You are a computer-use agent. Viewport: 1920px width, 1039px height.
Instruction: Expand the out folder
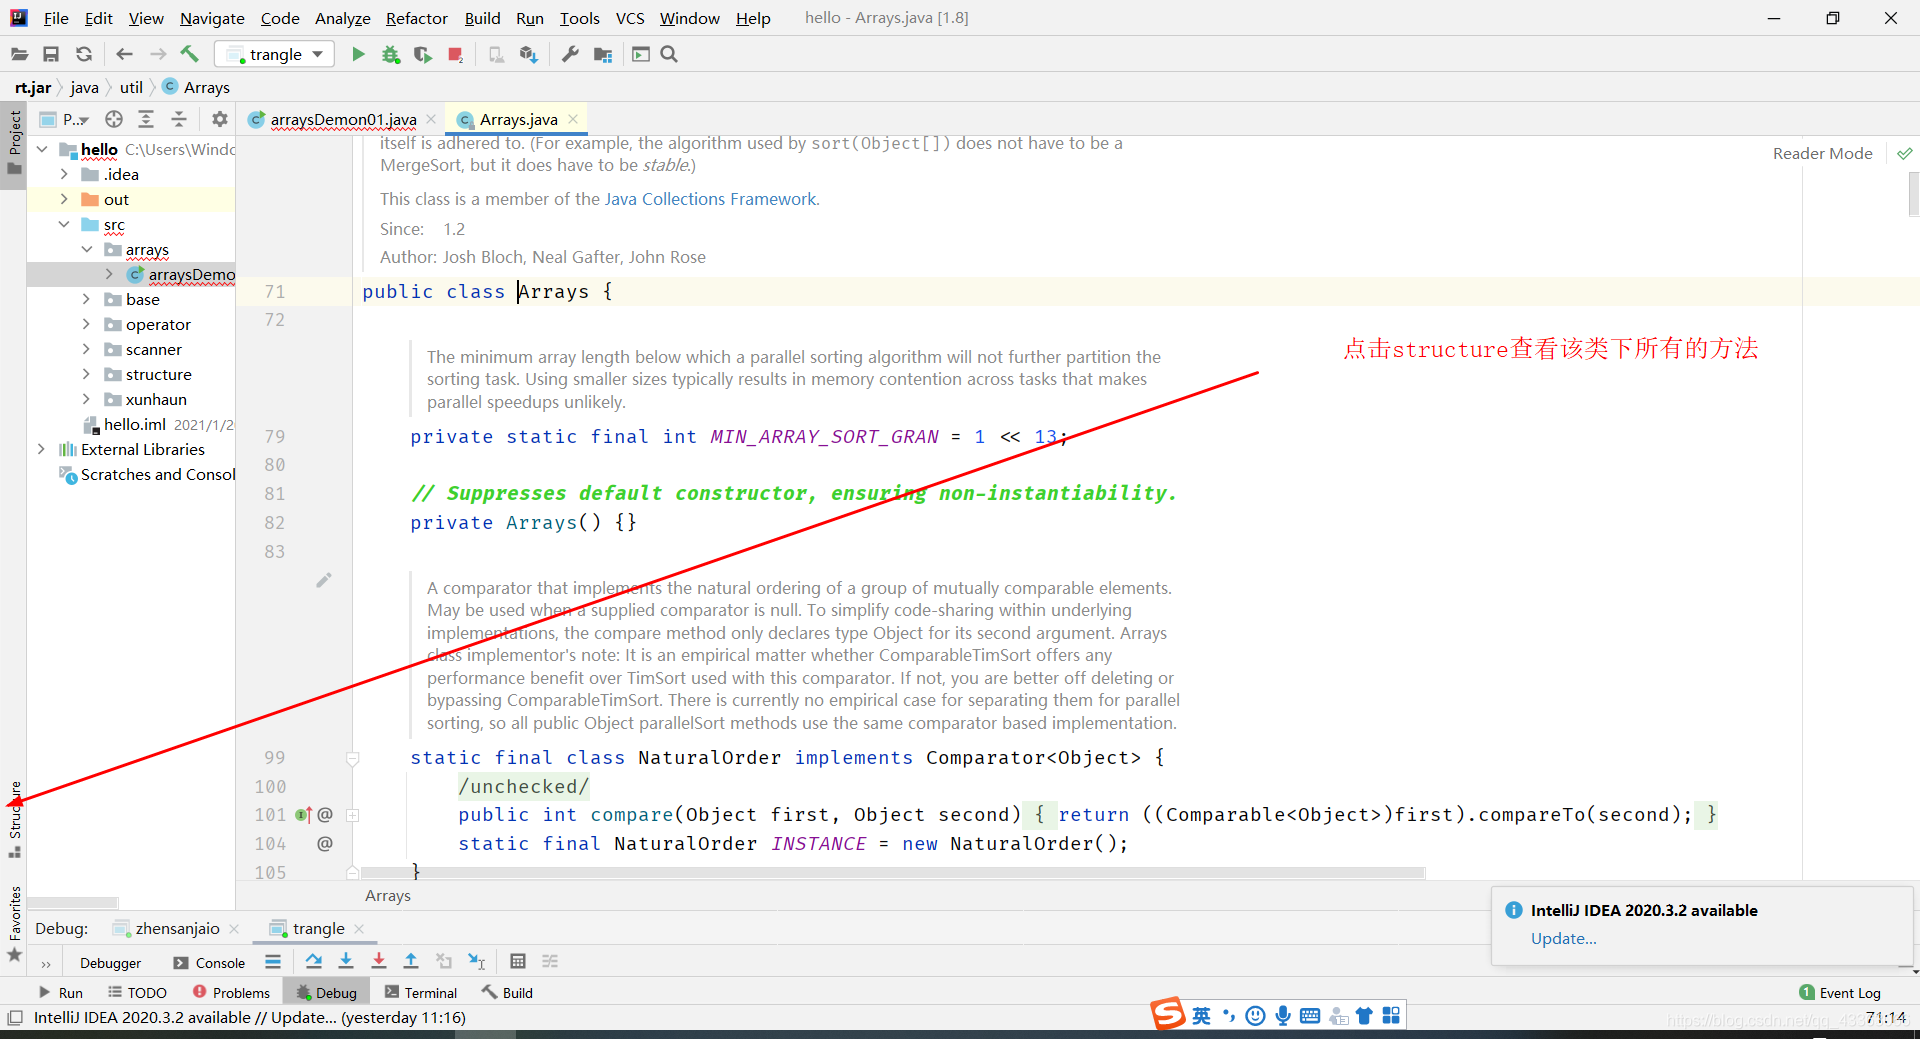(64, 199)
